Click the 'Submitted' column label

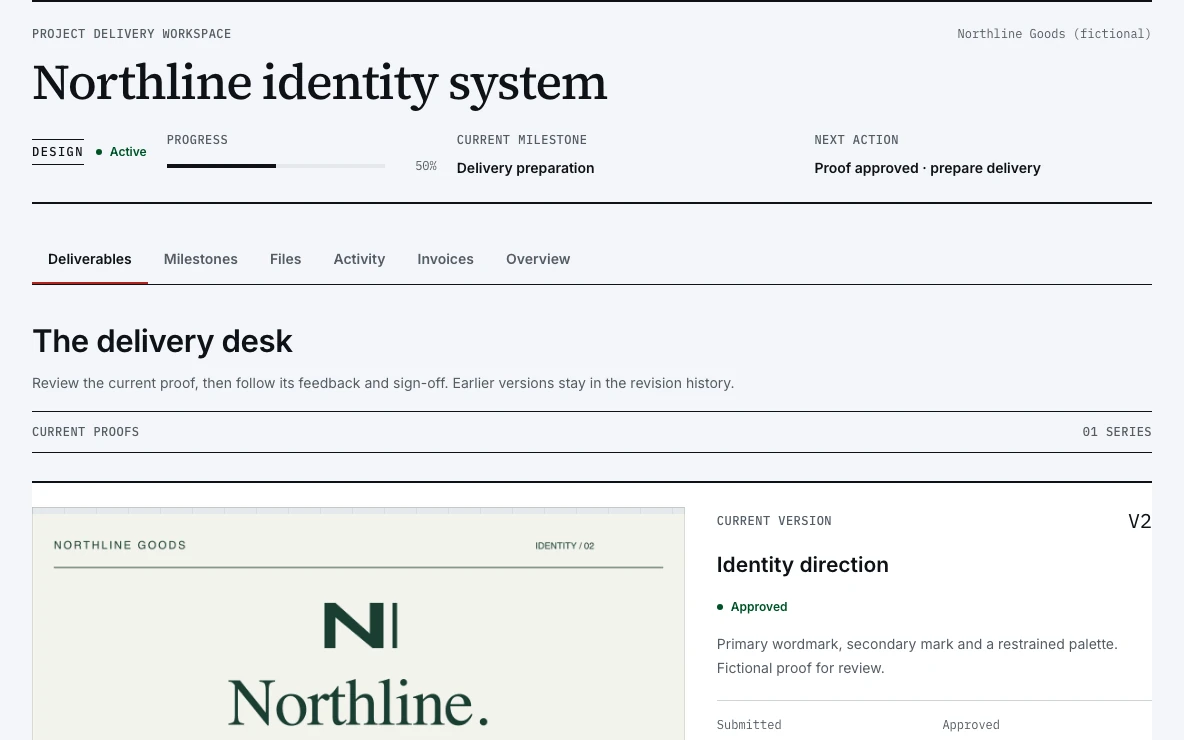tap(749, 725)
